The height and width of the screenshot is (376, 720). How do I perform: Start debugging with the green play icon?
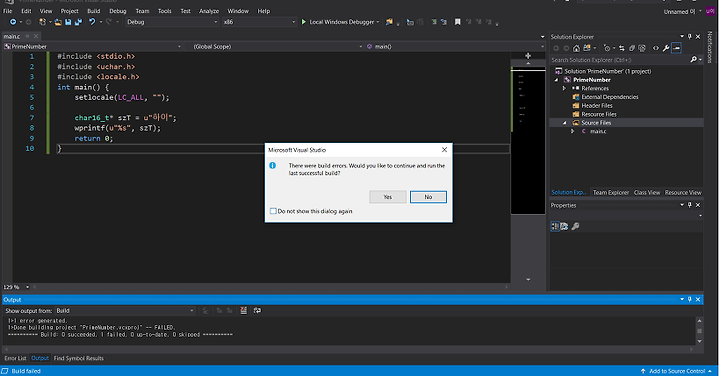click(x=304, y=22)
